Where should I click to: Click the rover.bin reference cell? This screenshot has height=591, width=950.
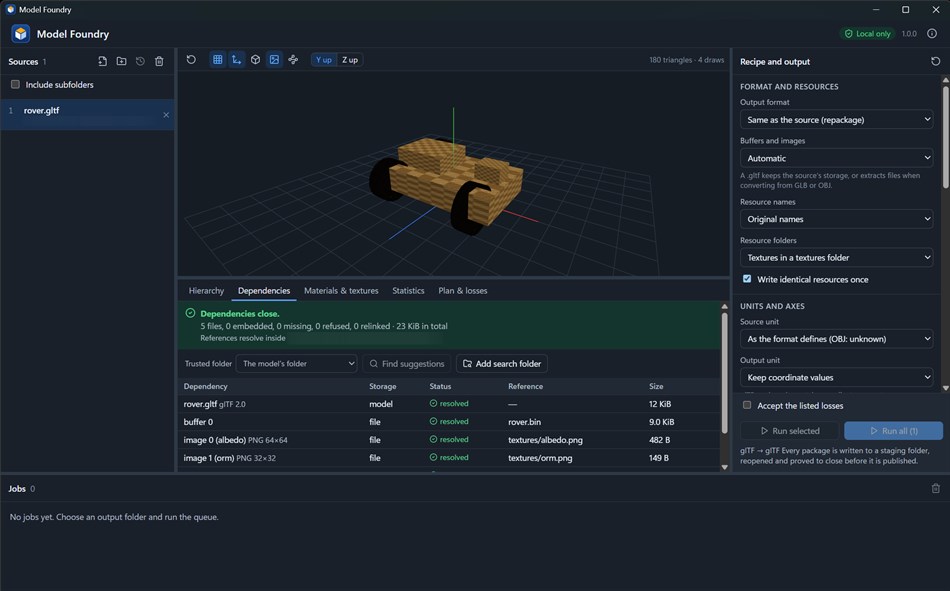tap(525, 421)
